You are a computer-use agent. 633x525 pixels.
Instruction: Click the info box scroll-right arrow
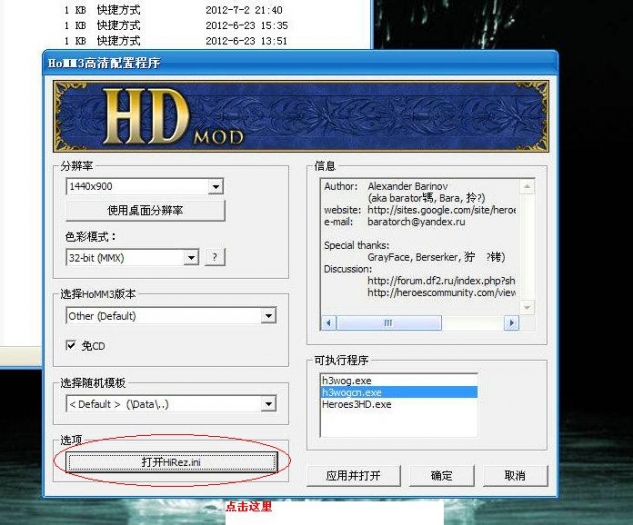pyautogui.click(x=511, y=323)
